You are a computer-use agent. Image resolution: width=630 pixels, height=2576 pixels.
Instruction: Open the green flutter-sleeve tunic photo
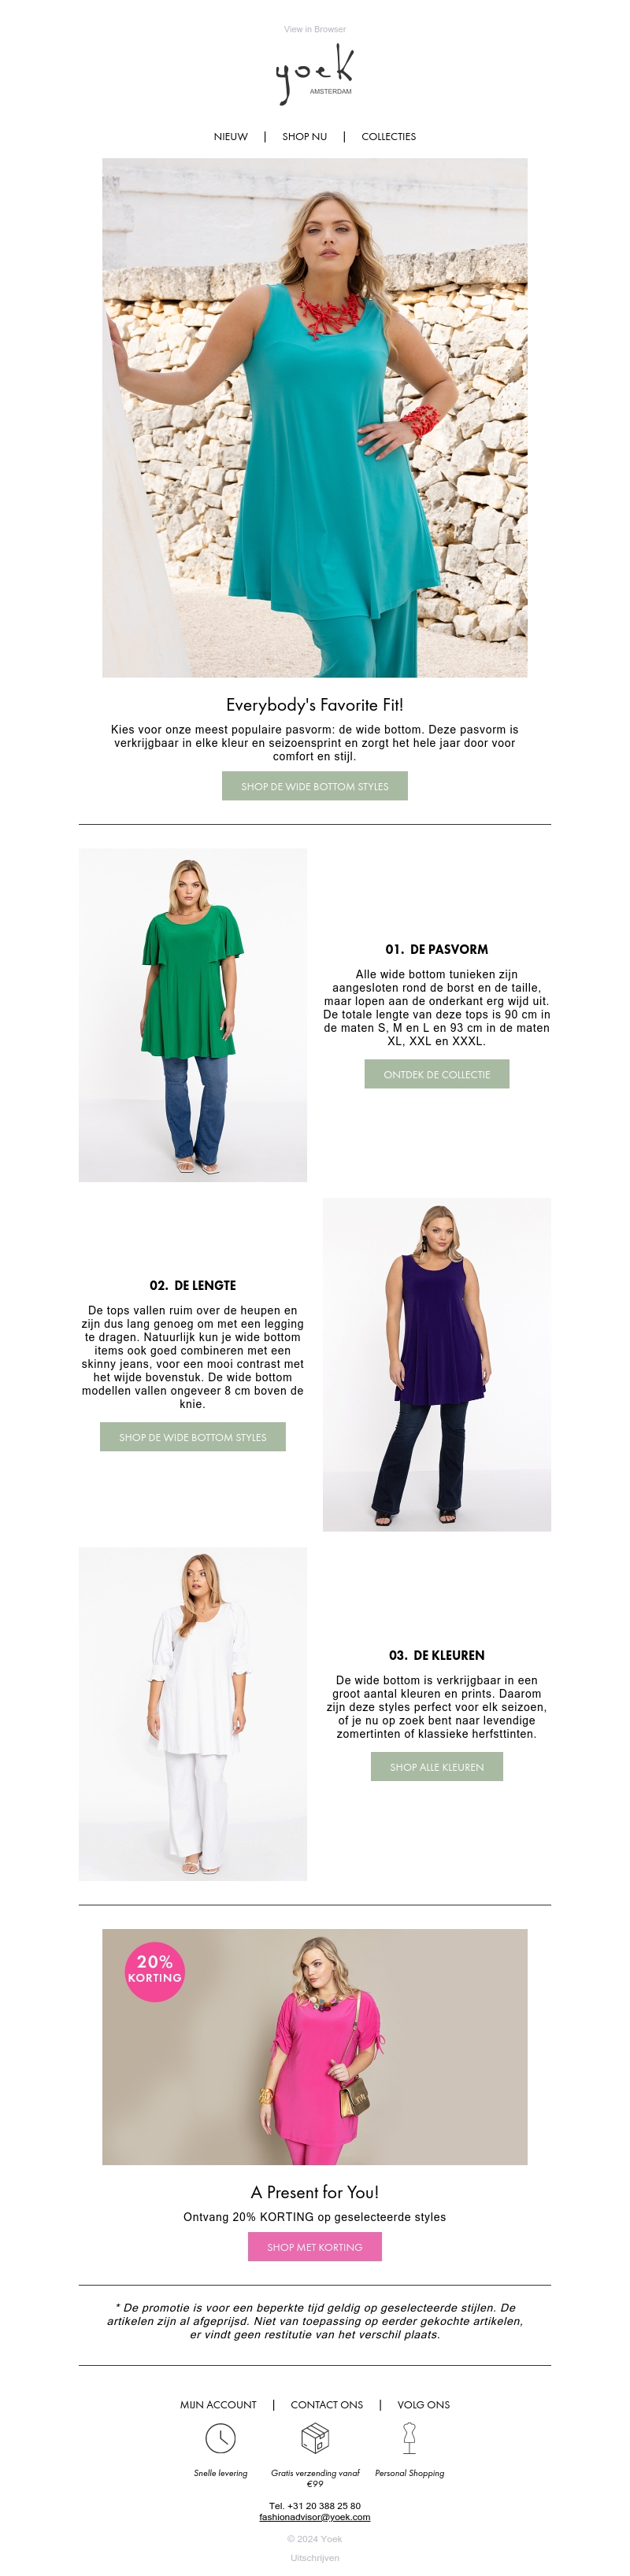click(x=193, y=1015)
